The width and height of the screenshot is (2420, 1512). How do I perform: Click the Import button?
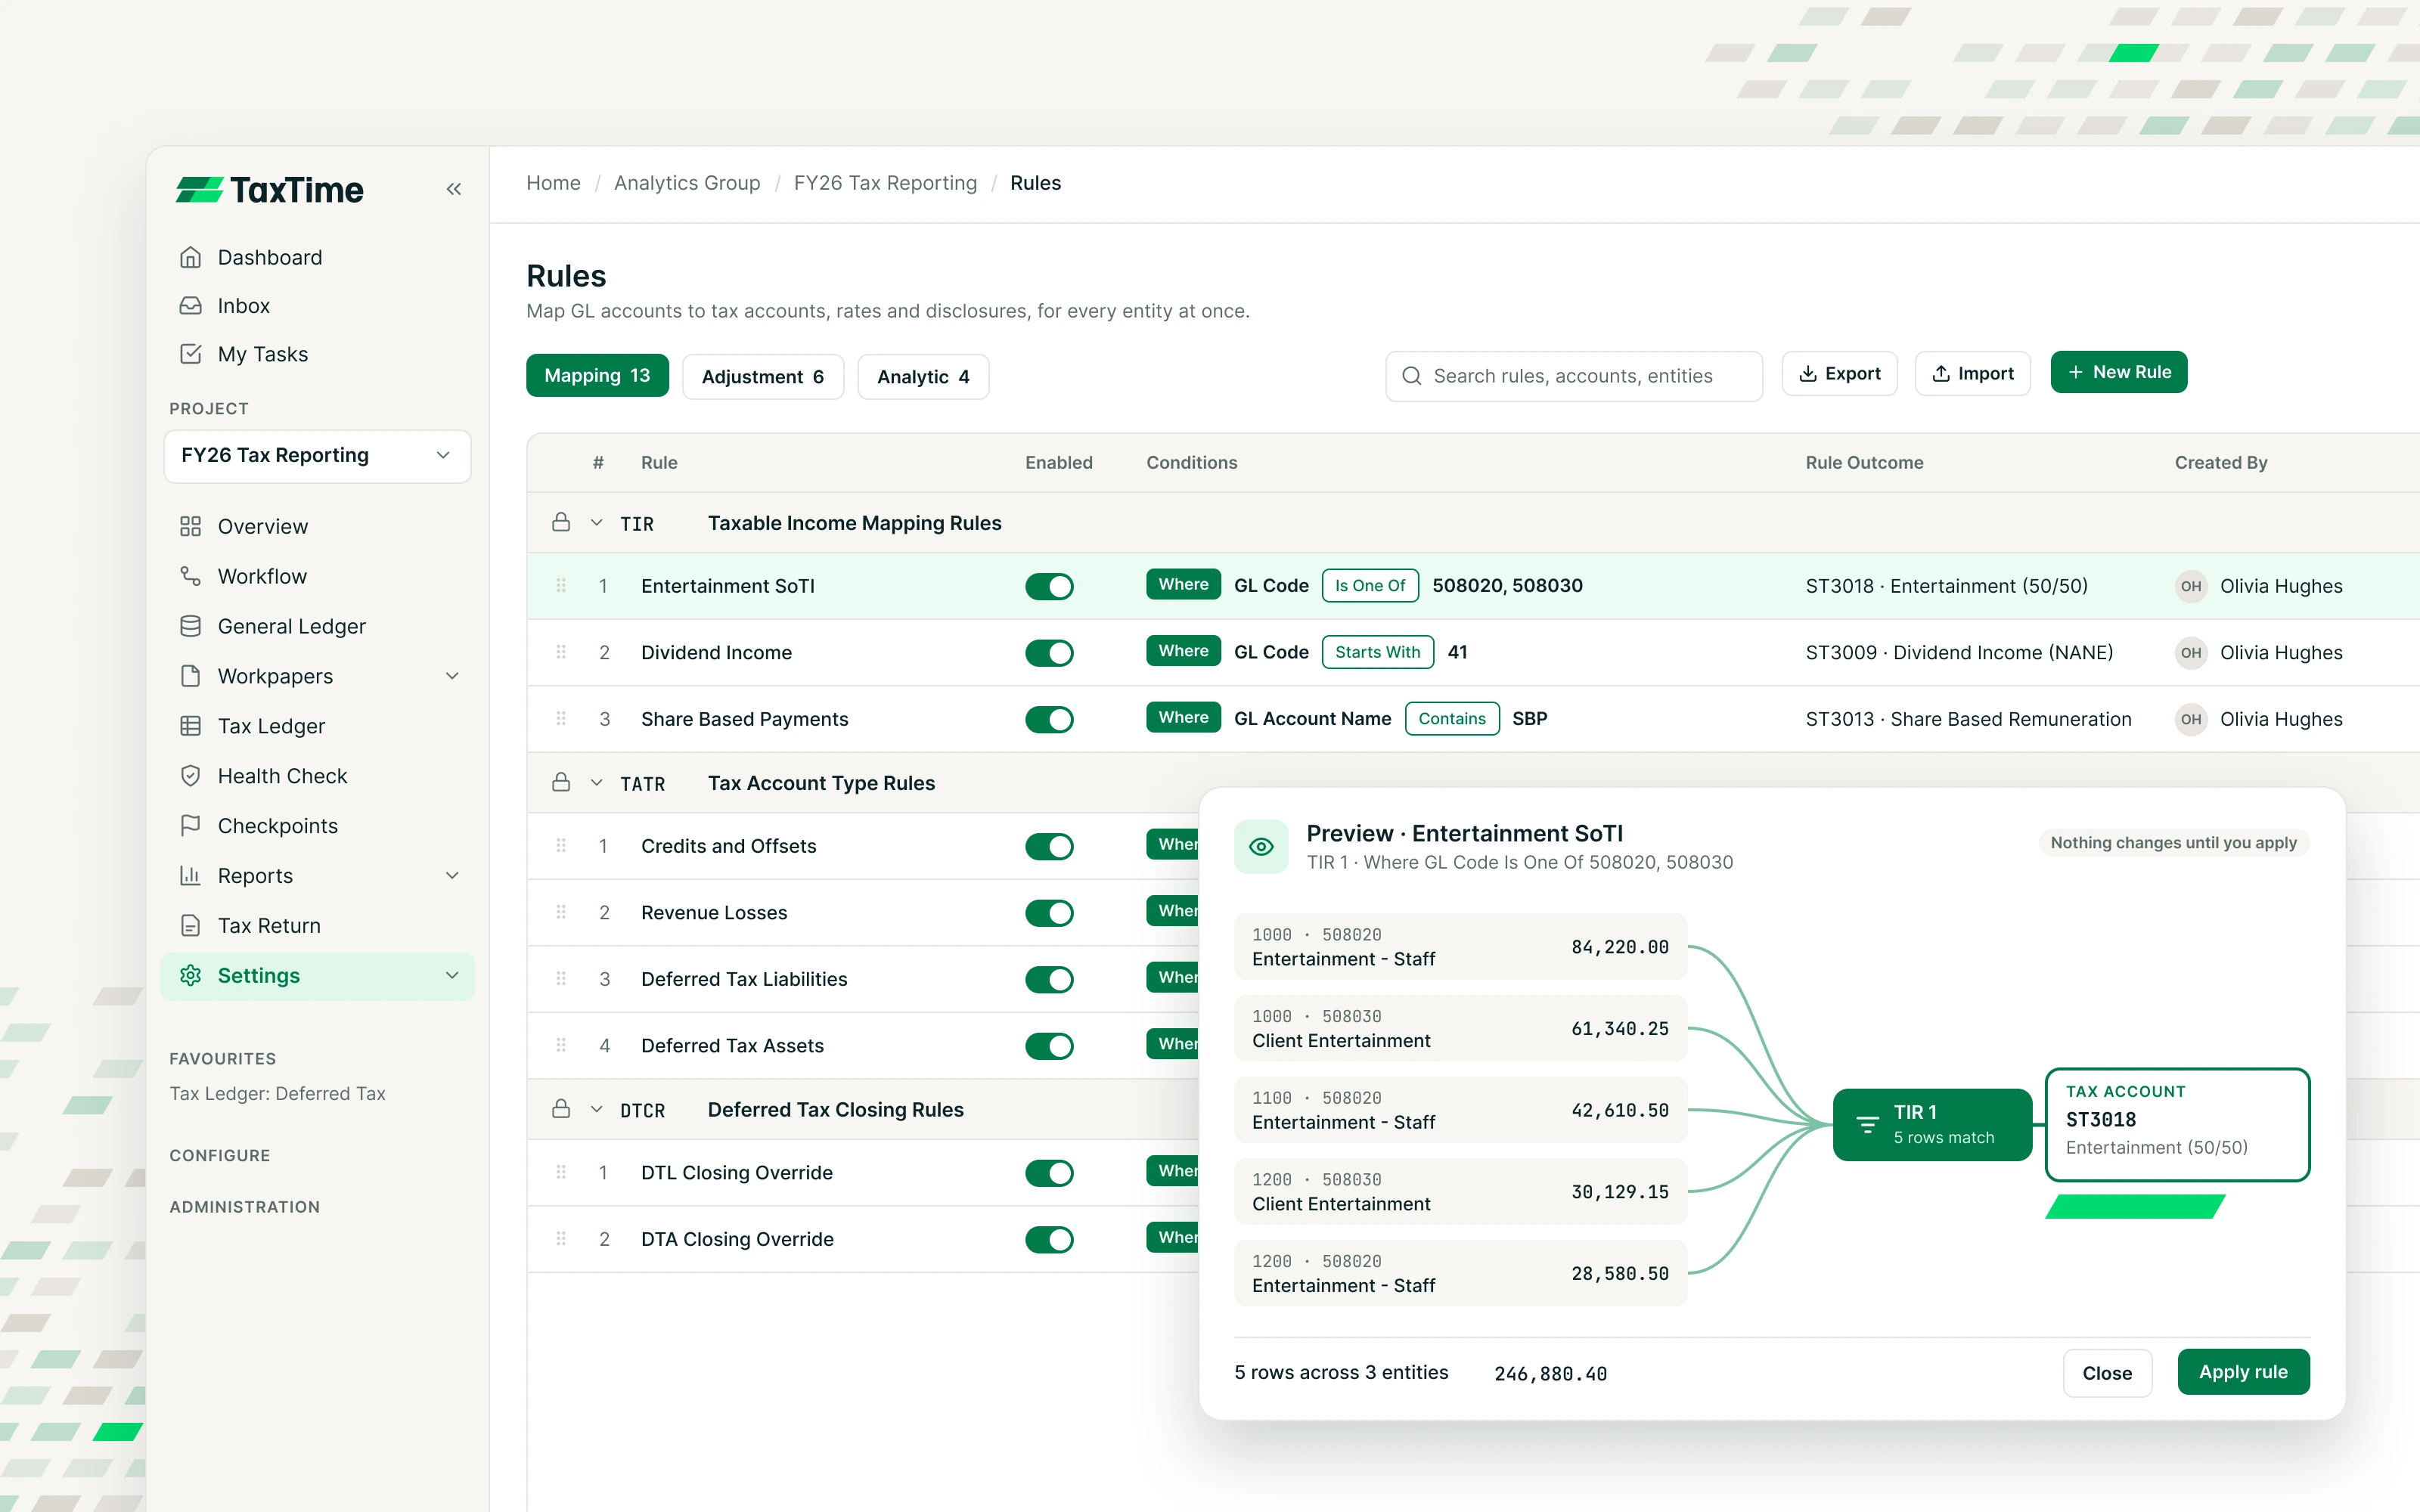tap(1972, 373)
